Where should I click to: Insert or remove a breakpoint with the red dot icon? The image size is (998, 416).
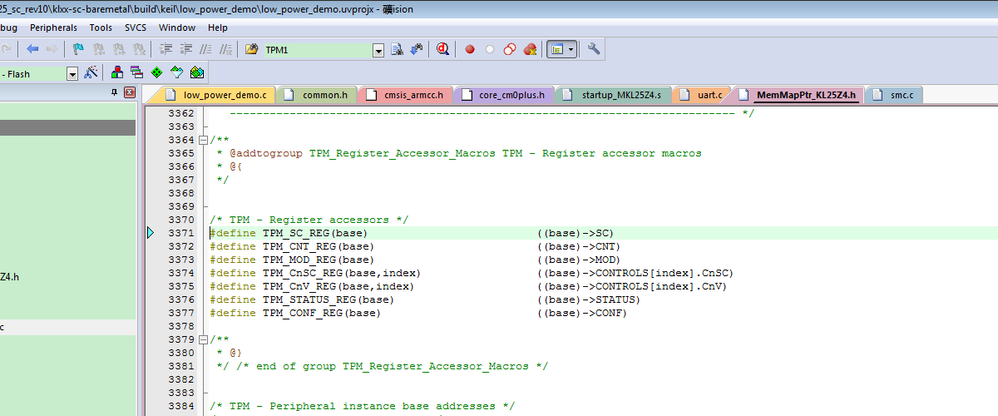[x=470, y=50]
